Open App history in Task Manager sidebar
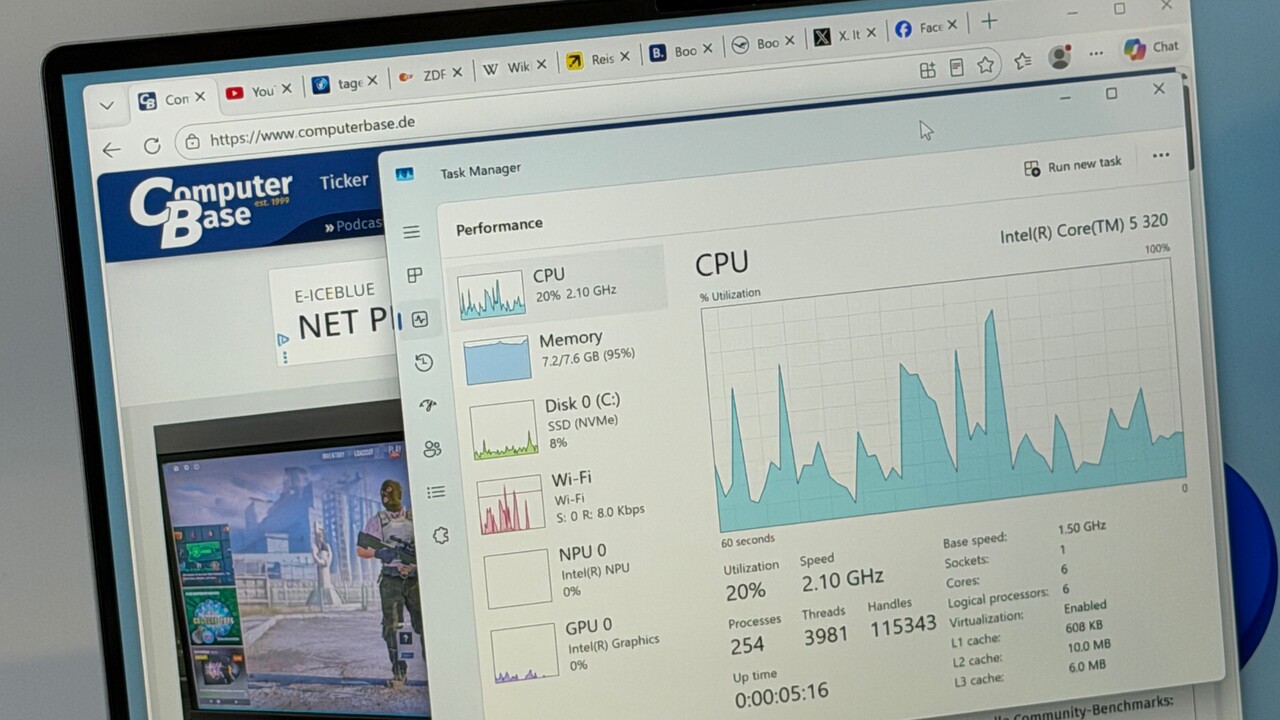The image size is (1280, 720). pyautogui.click(x=424, y=363)
